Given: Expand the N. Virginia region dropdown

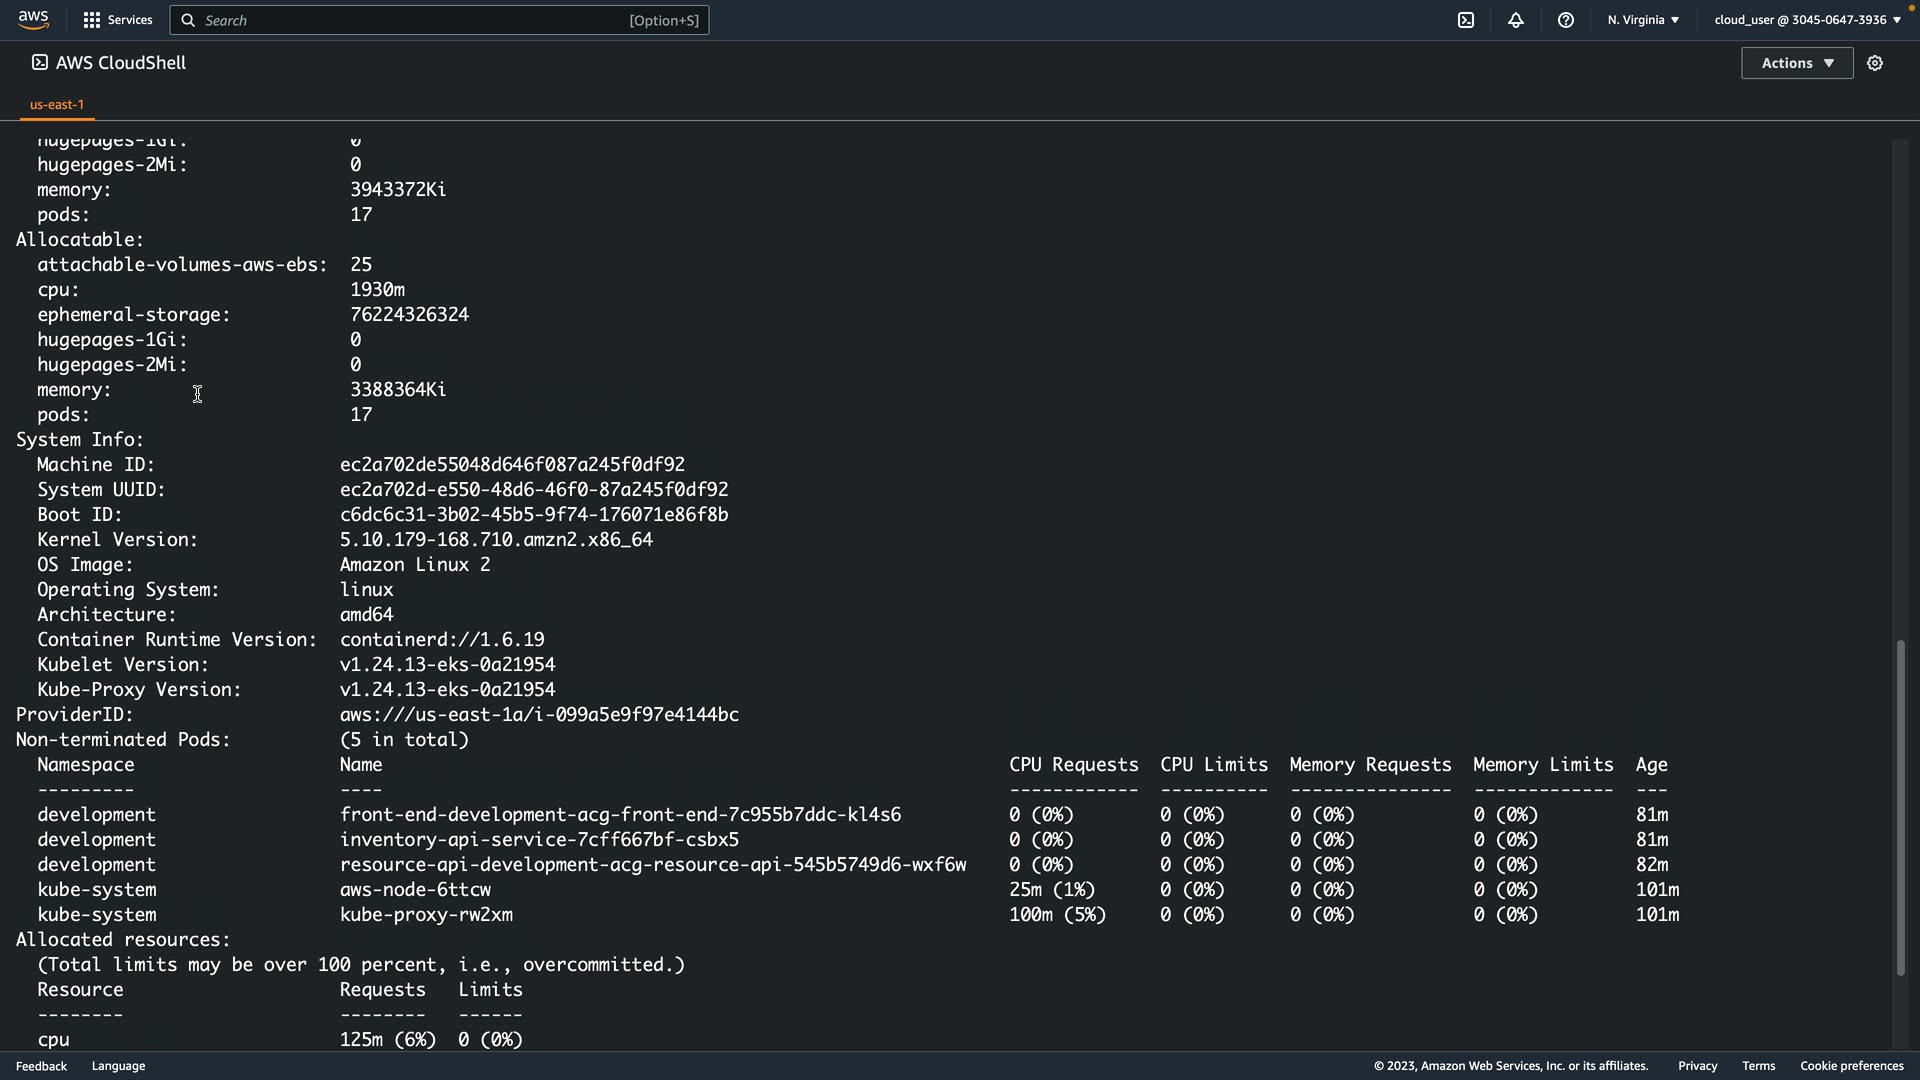Looking at the screenshot, I should click(x=1643, y=20).
